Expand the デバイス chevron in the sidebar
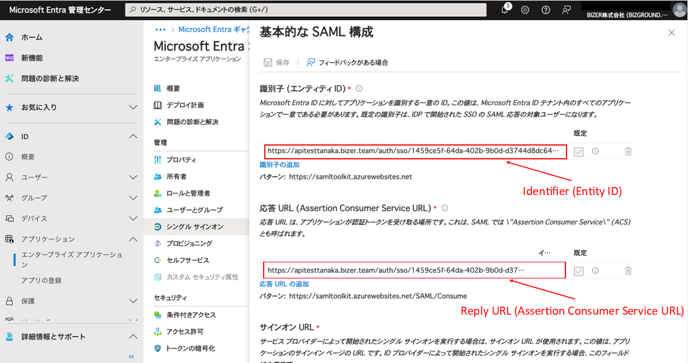The height and width of the screenshot is (363, 688). [x=133, y=219]
